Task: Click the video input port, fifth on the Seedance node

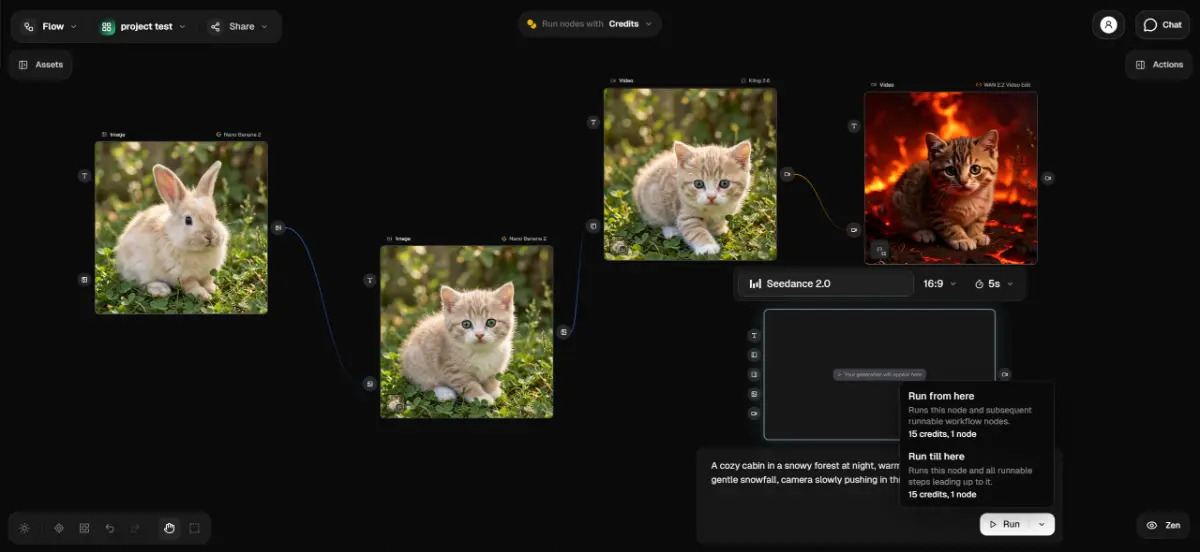Action: (754, 413)
